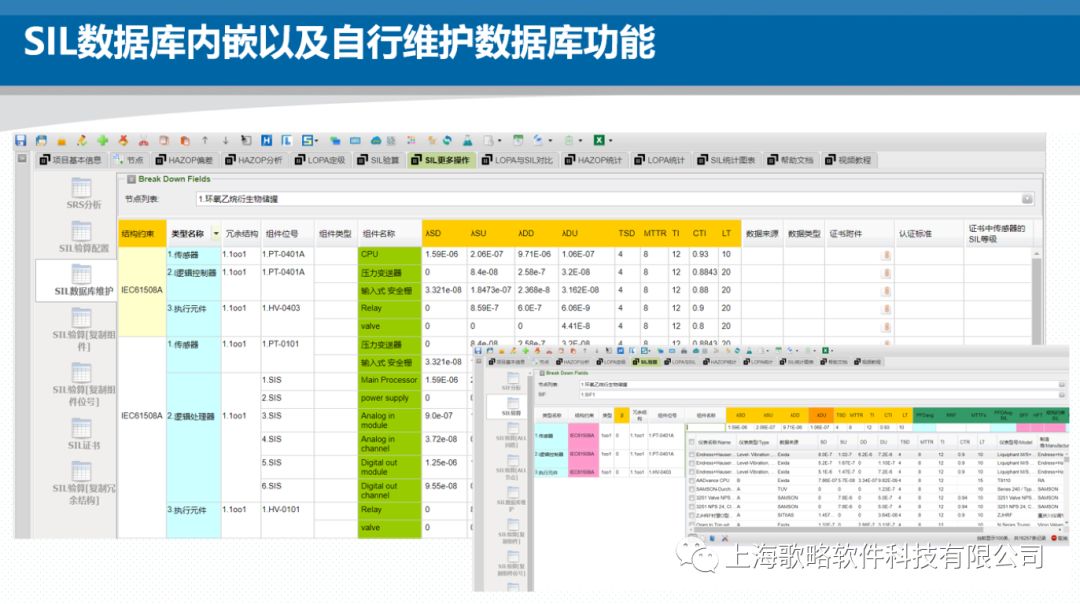This screenshot has width=1080, height=604.
Task: Click certificate attachment icon in CPU row
Action: [886, 255]
